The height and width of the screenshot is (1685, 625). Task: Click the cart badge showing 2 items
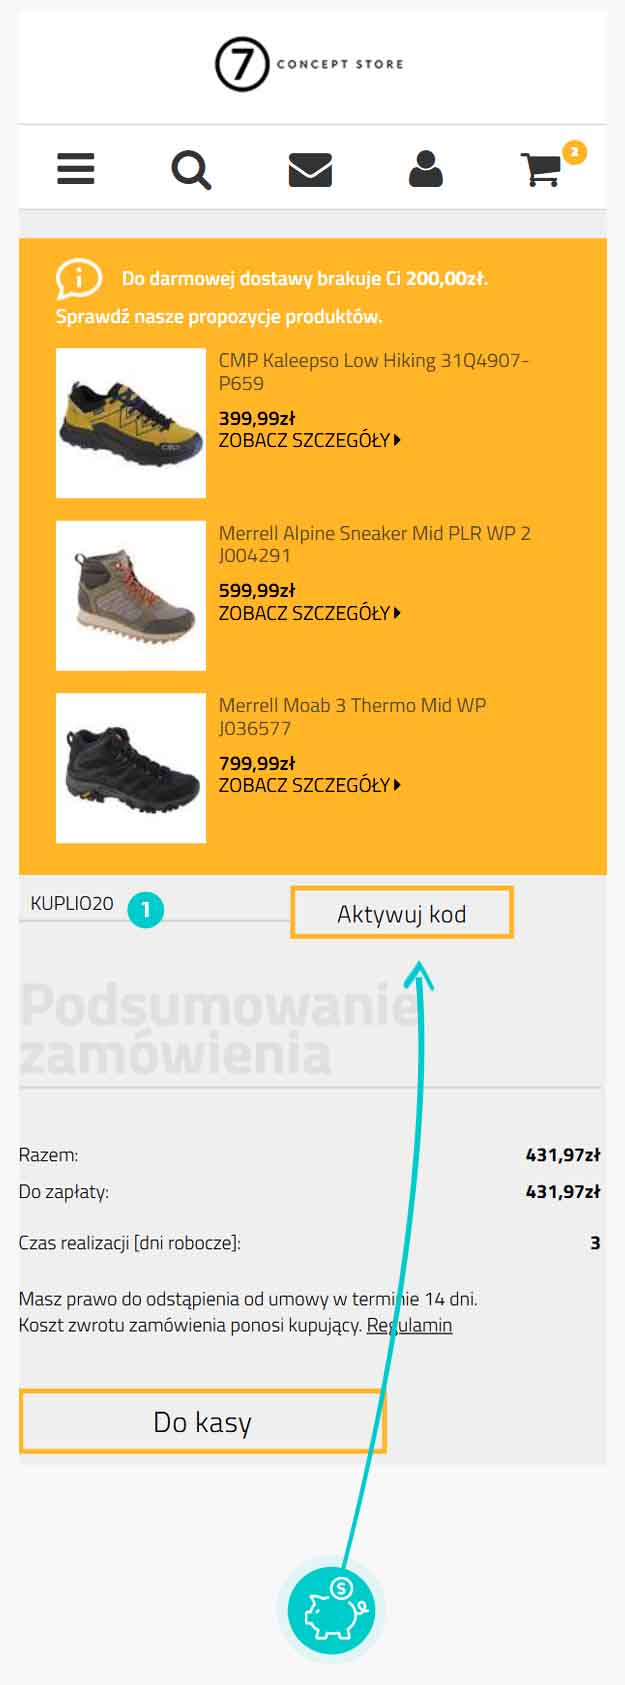(x=574, y=152)
